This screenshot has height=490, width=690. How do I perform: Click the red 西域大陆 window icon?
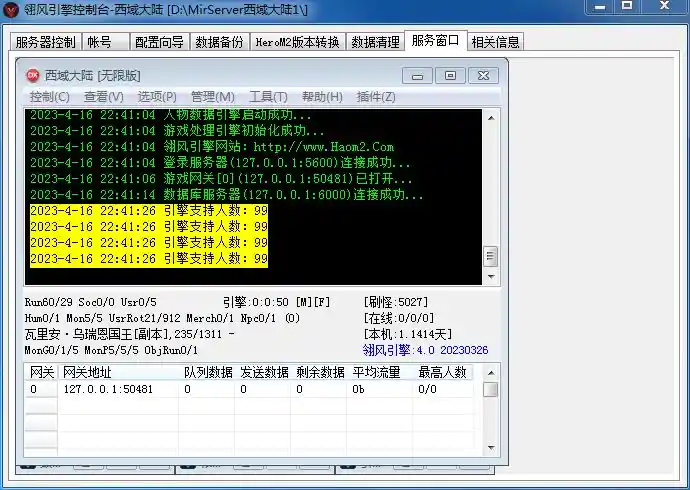(x=33, y=76)
